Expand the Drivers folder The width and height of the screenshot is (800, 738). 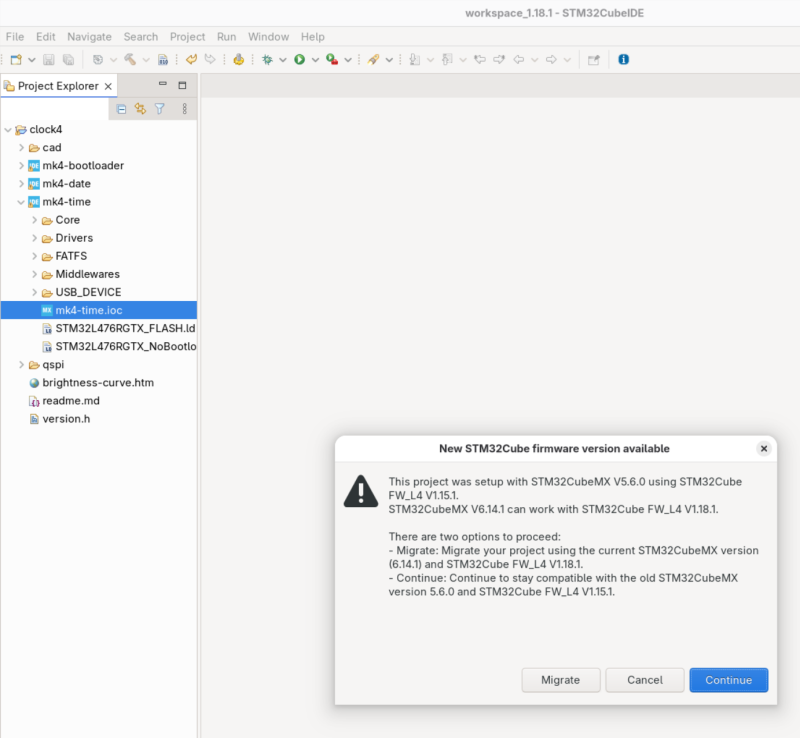(34, 238)
